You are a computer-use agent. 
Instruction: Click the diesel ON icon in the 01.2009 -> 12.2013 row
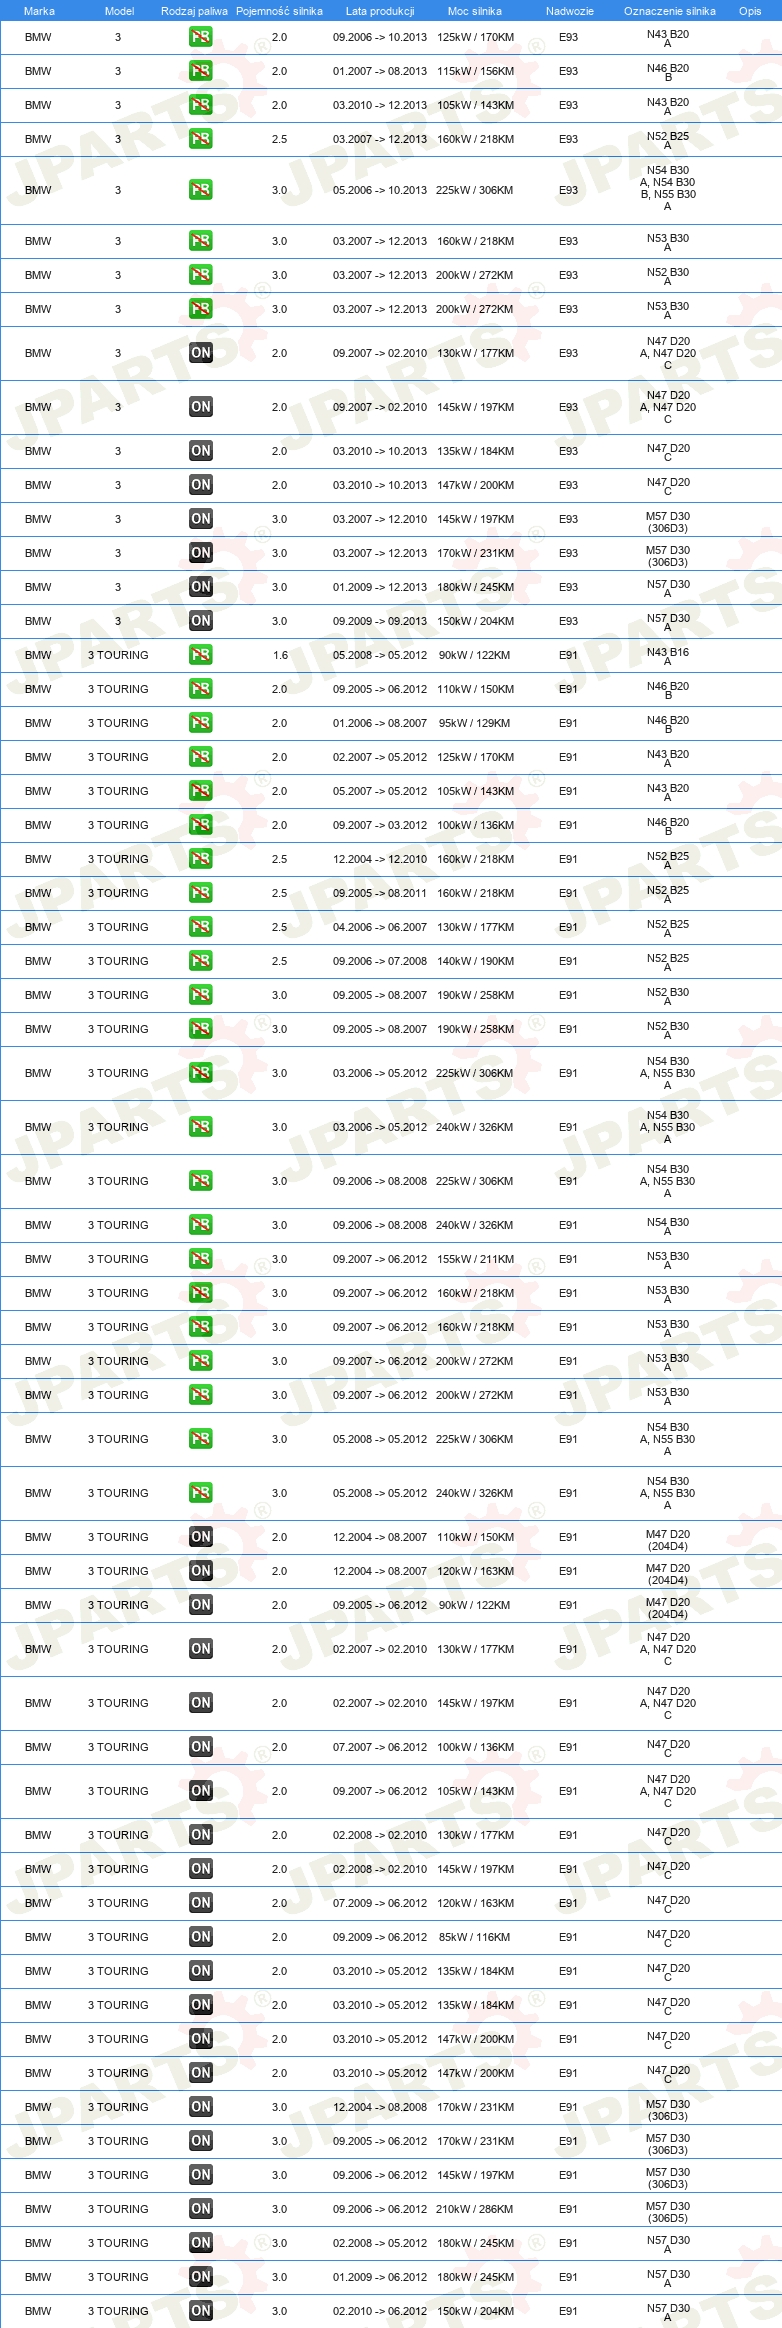tap(200, 587)
